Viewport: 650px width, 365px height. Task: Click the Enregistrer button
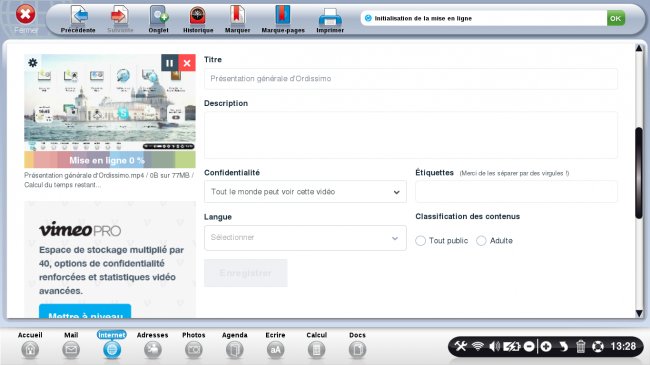tap(245, 273)
